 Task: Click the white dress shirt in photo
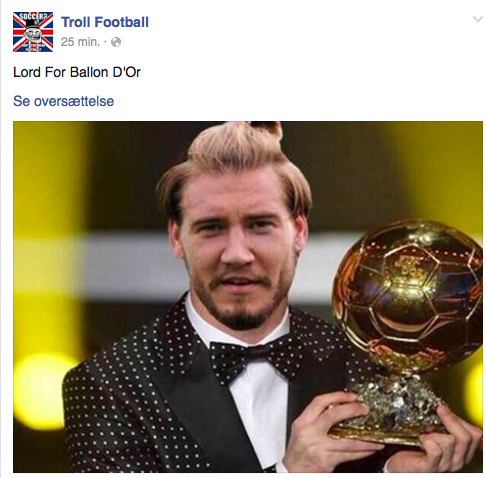point(261,410)
